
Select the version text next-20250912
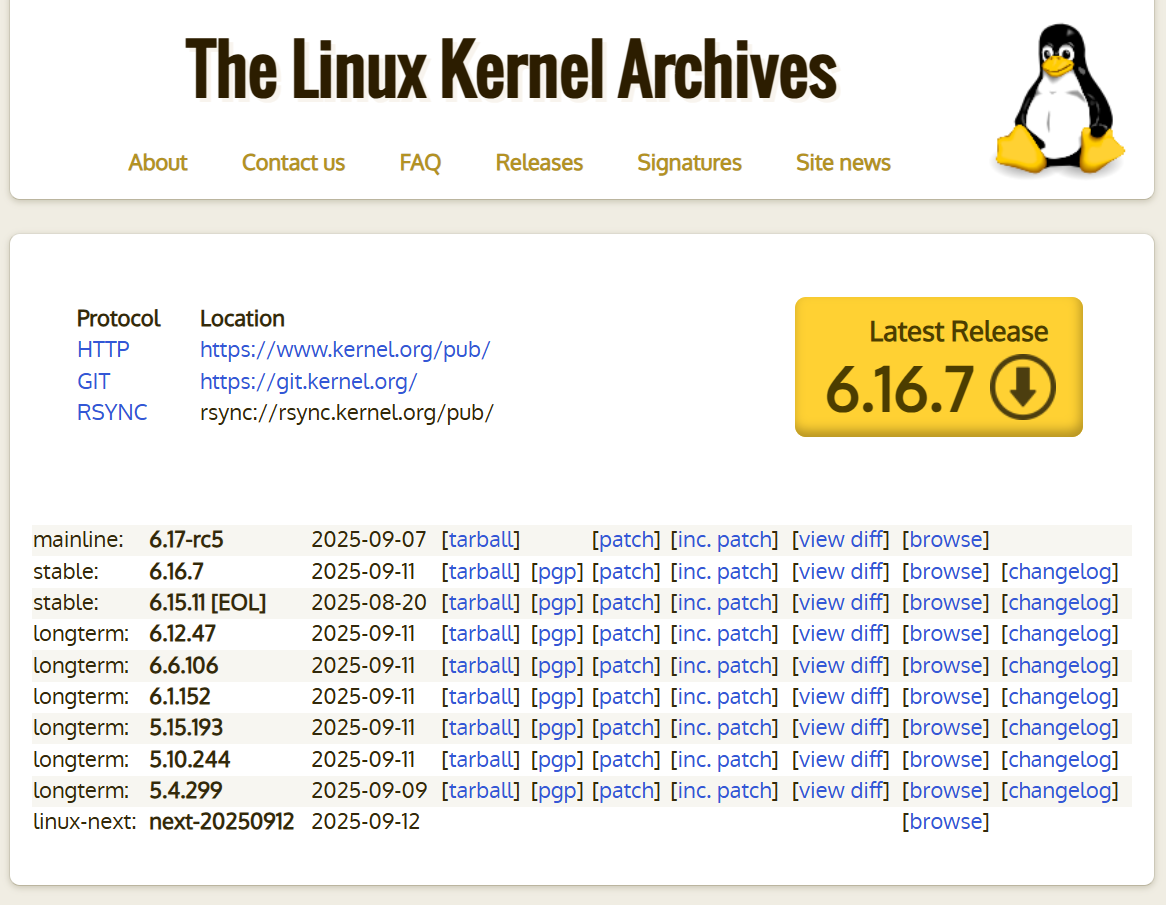click(222, 822)
